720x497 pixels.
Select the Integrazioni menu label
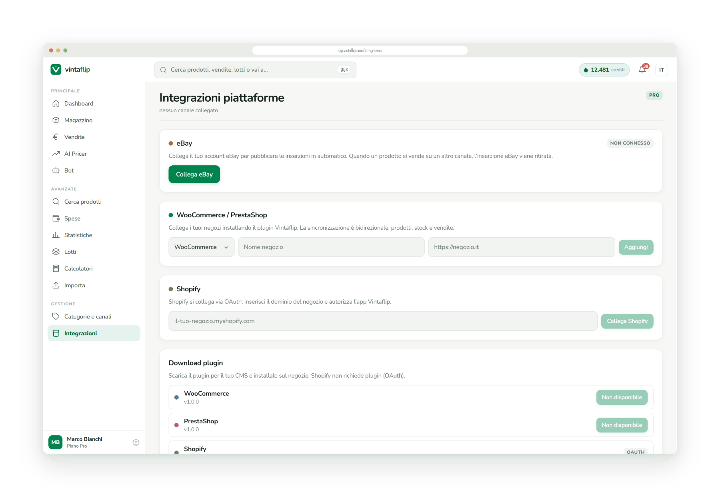(x=81, y=333)
